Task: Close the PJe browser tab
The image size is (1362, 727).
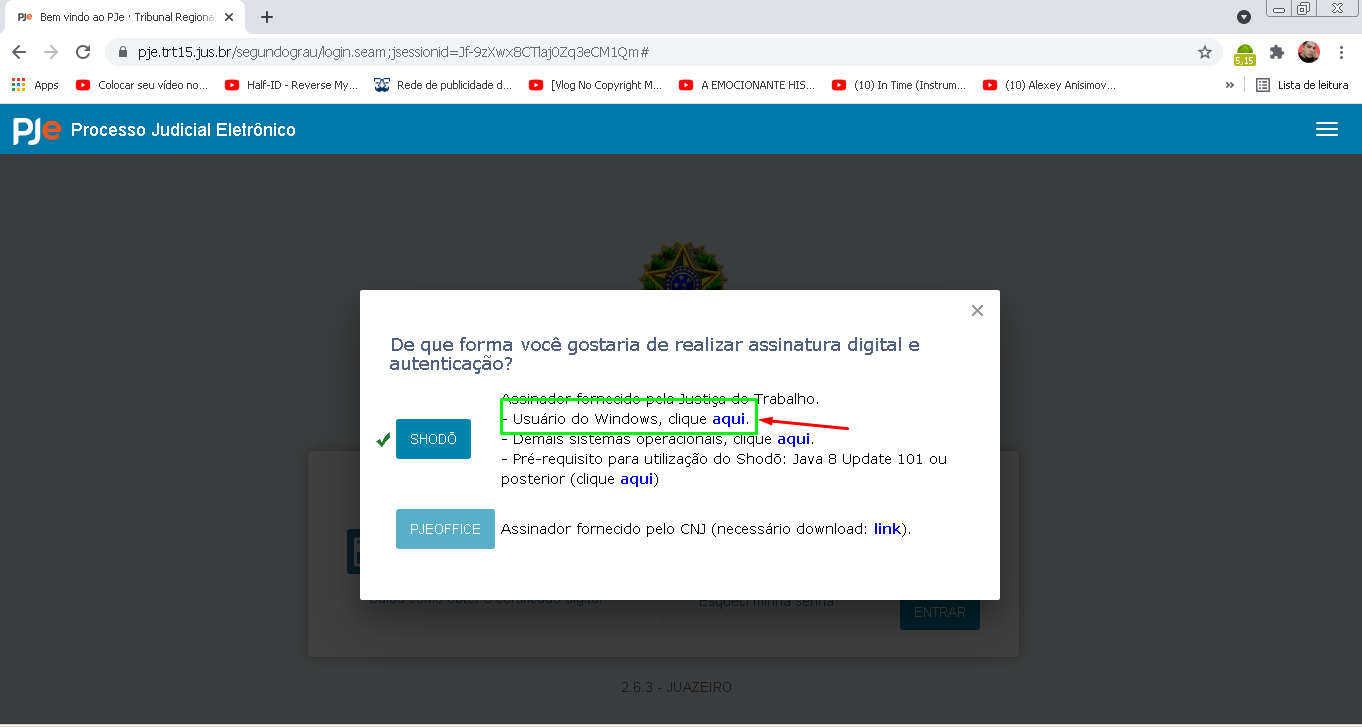Action: click(x=229, y=17)
